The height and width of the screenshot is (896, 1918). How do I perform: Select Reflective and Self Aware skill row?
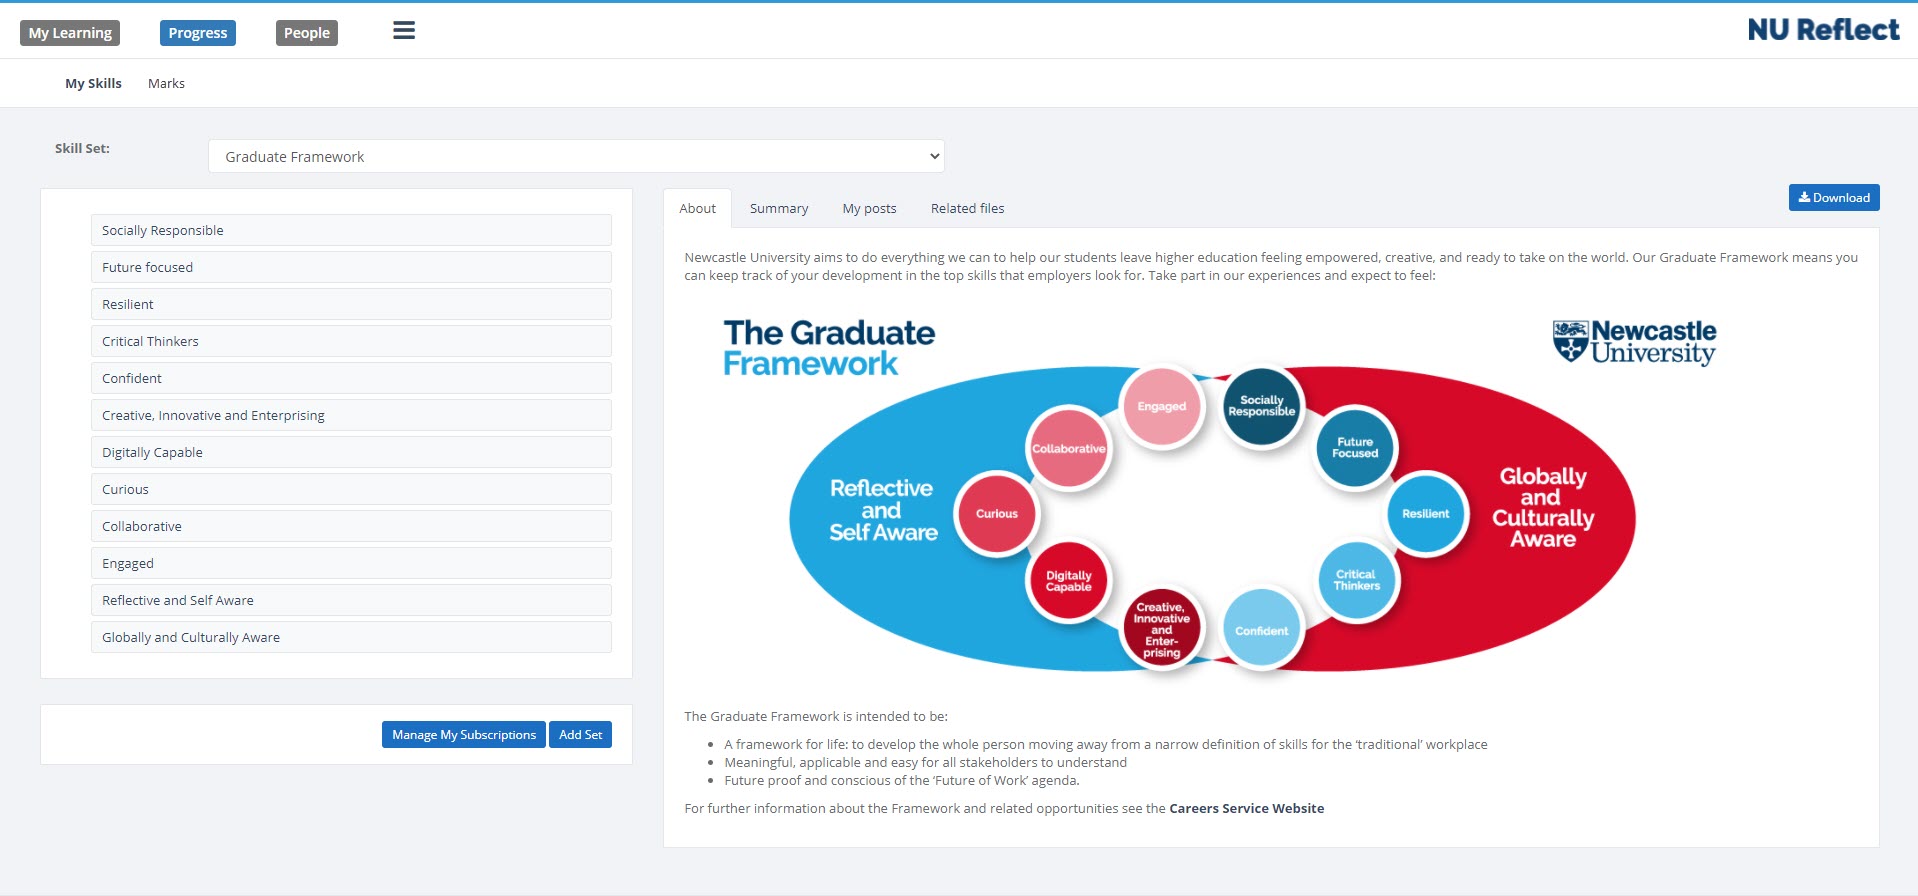pyautogui.click(x=351, y=600)
